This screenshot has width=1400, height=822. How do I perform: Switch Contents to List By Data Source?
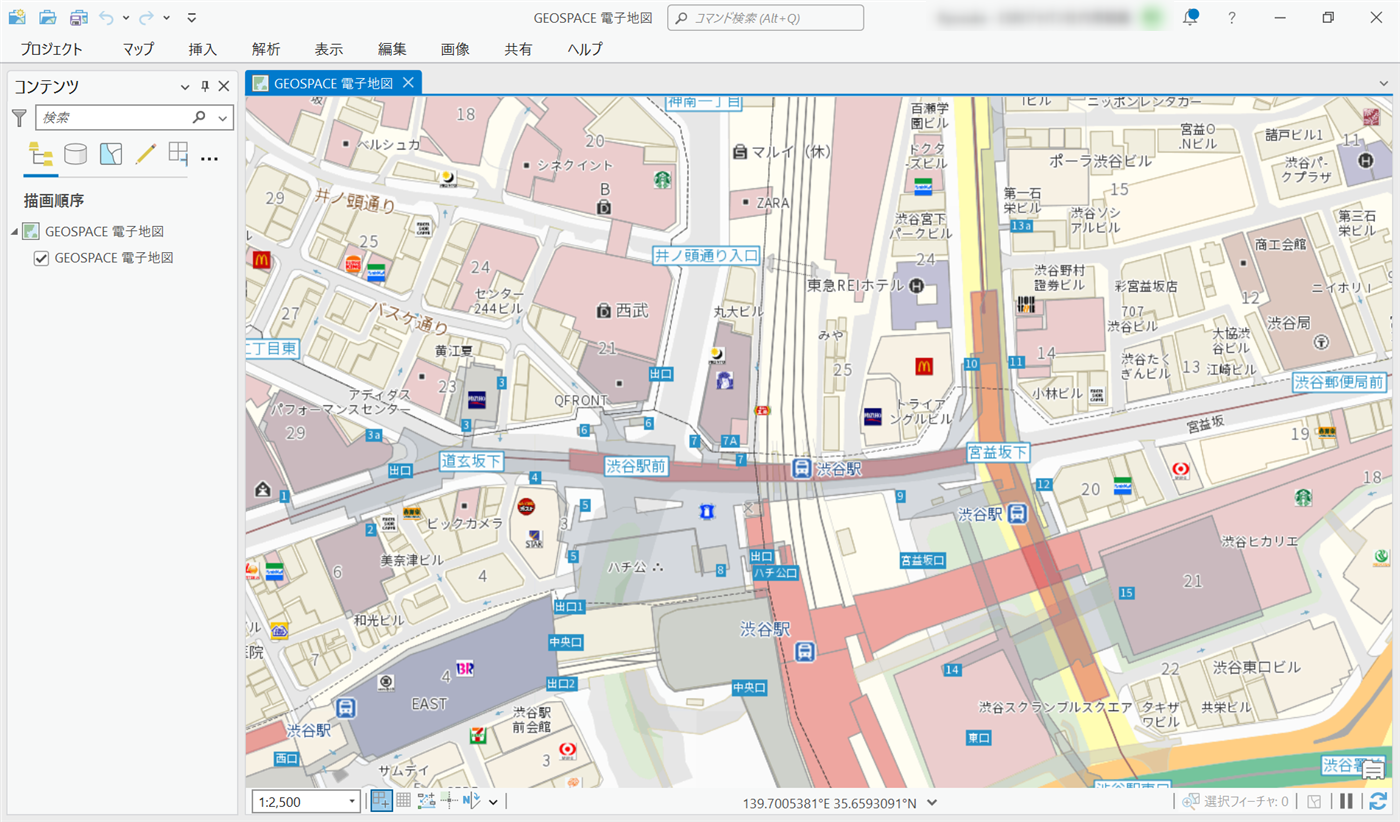[x=75, y=154]
